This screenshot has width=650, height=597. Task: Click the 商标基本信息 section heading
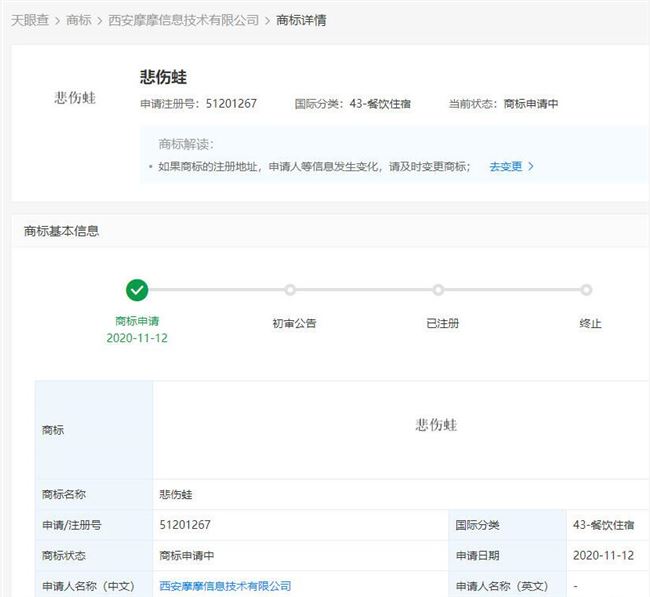(x=61, y=231)
